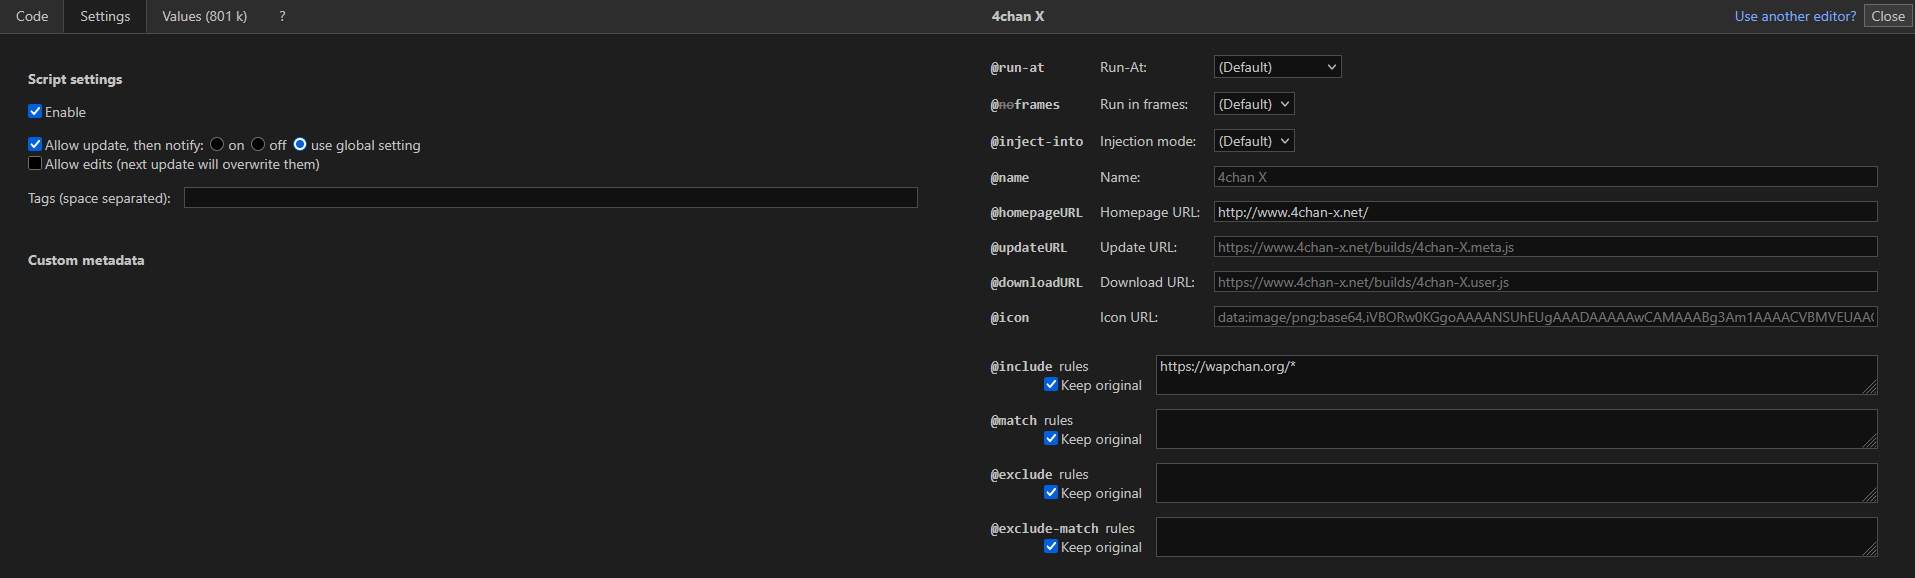
Task: Choose 'use global setting' radio option
Action: [300, 145]
